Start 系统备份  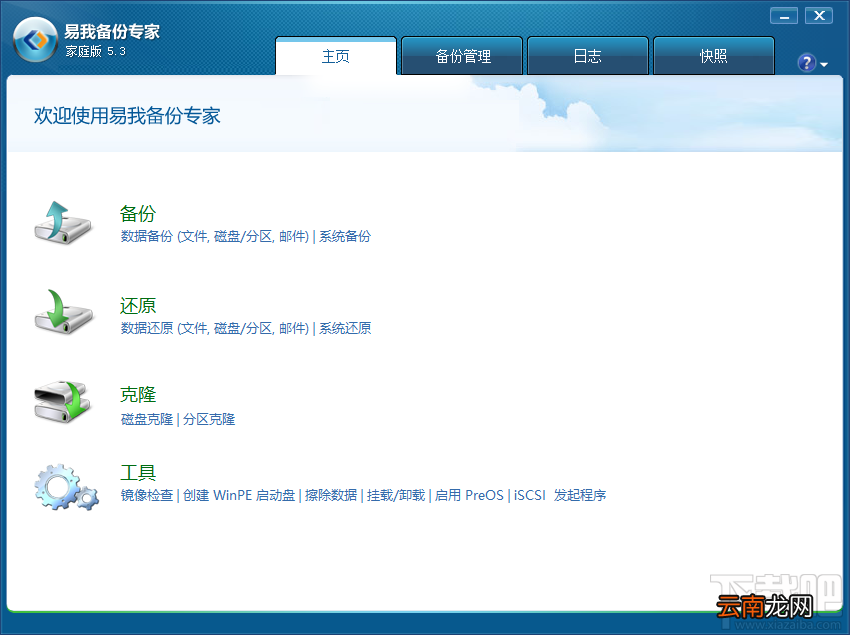345,236
